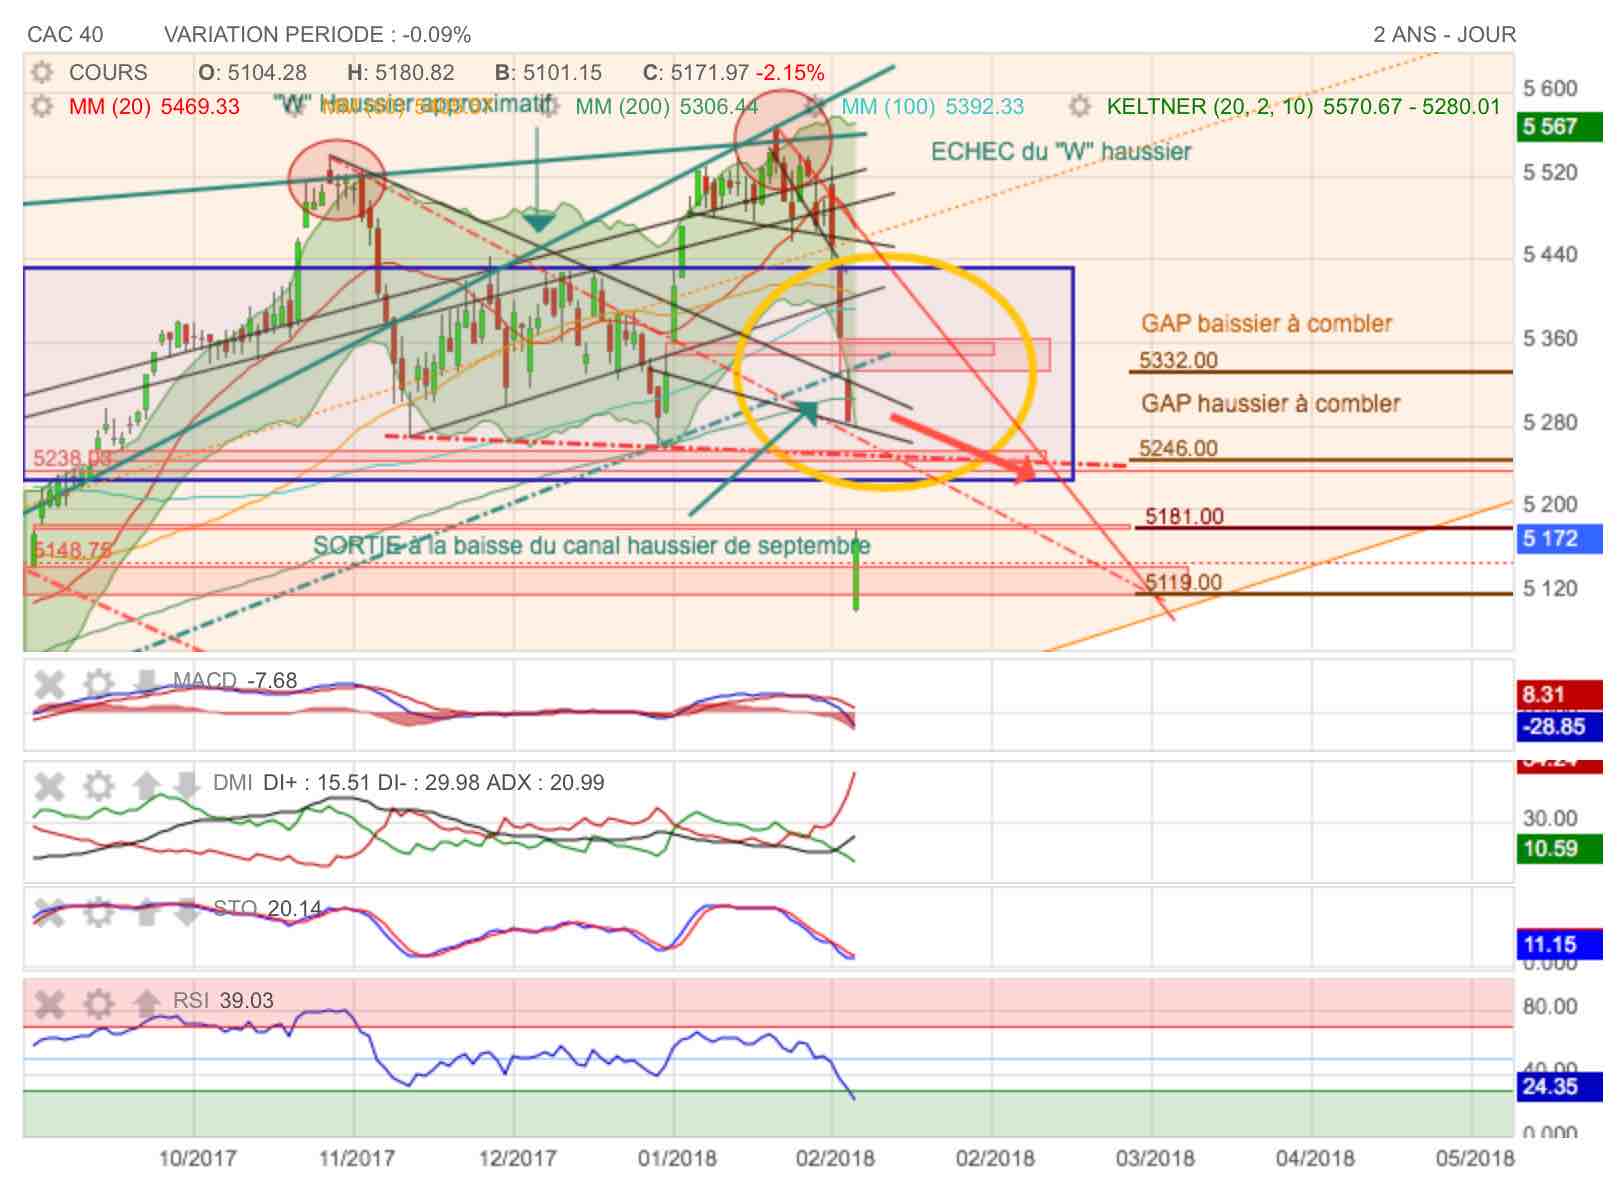
Task: Click the closing value C: 5171.97
Action: tap(696, 73)
